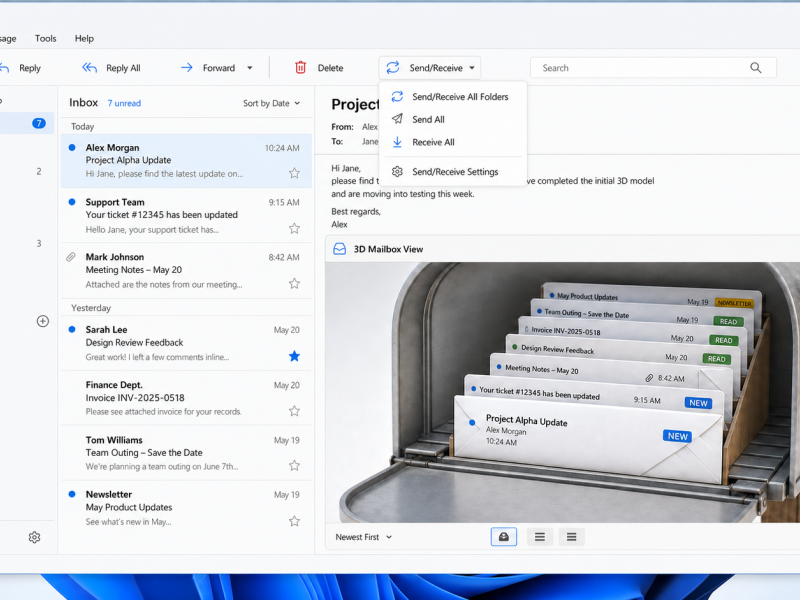Image resolution: width=800 pixels, height=600 pixels.
Task: Click the 7 unread filter link
Action: click(x=124, y=103)
